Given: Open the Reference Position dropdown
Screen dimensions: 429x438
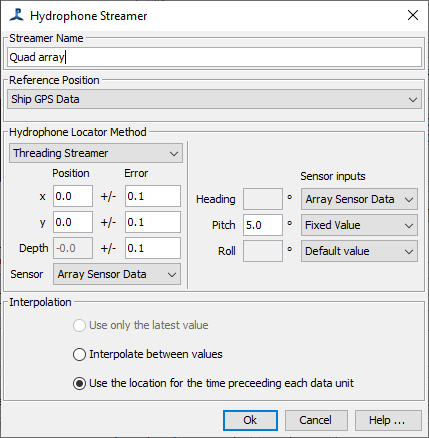Looking at the screenshot, I should [214, 99].
